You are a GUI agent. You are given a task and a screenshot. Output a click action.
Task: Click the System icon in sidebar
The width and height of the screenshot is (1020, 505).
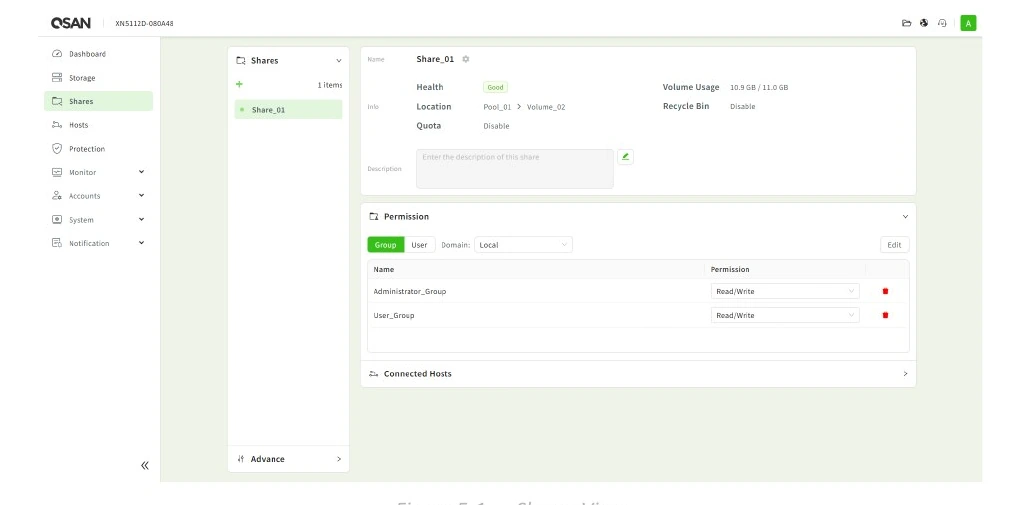click(x=57, y=219)
